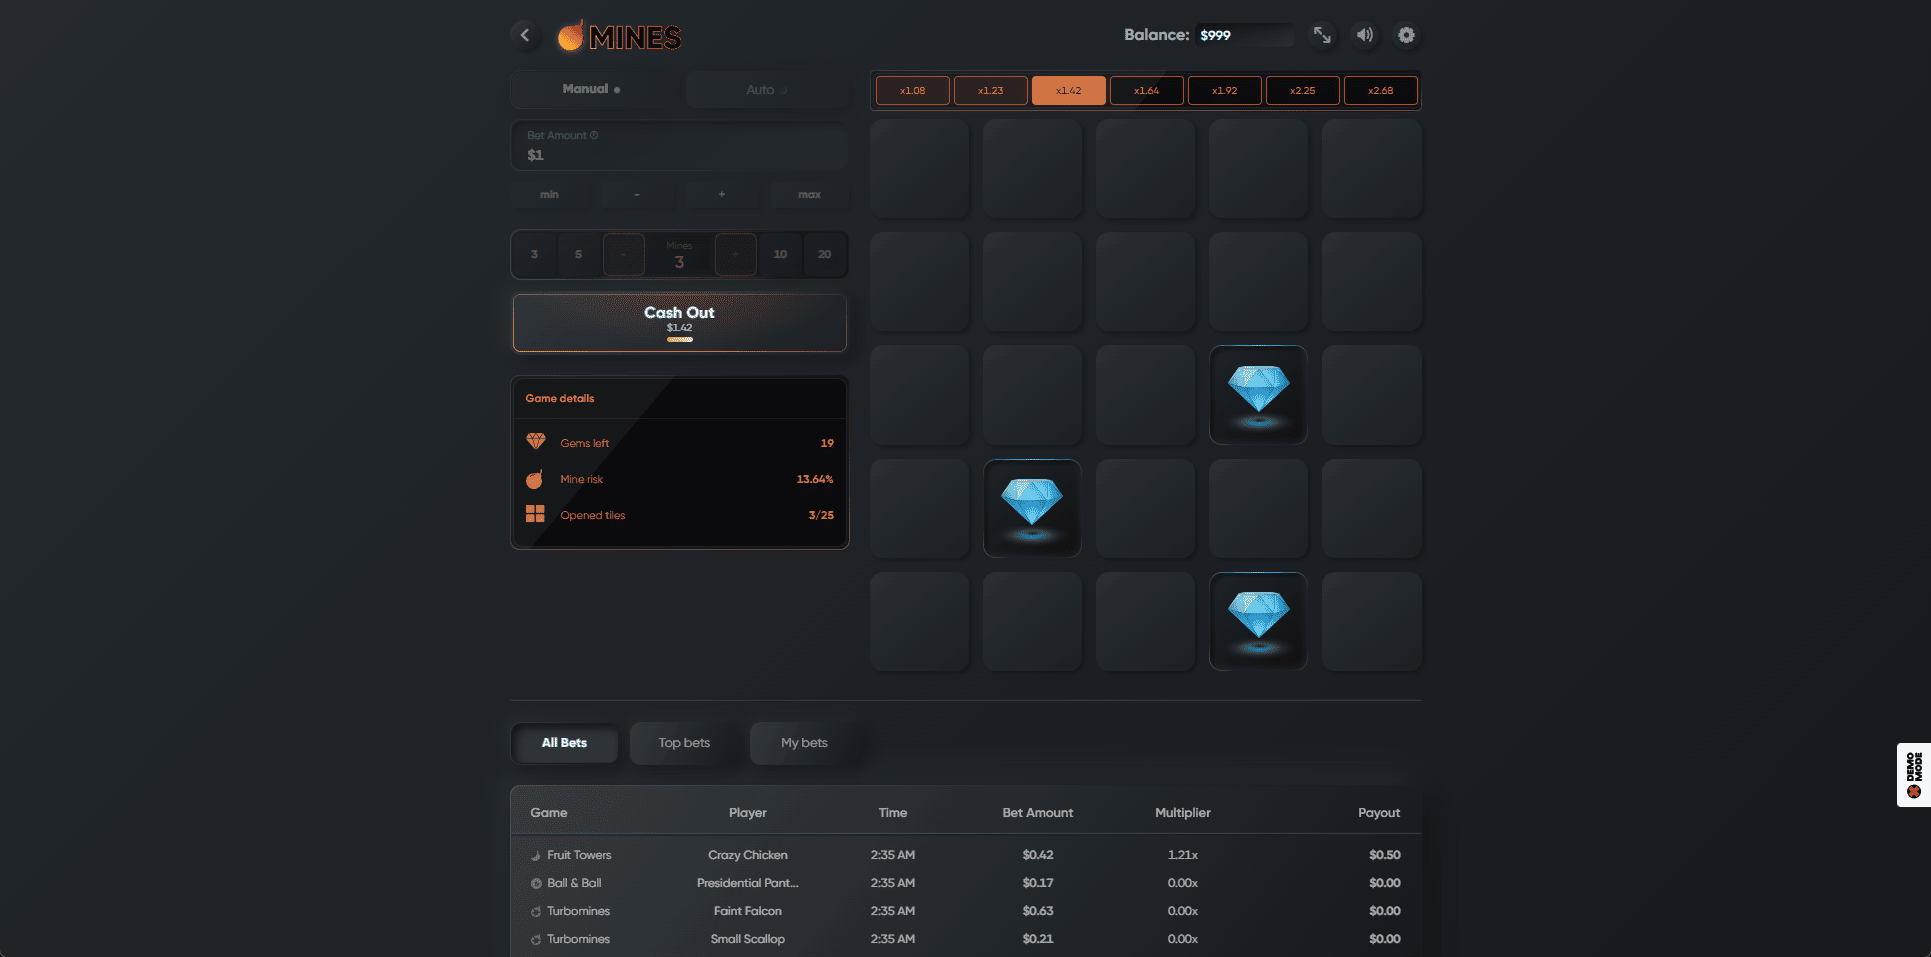Open the All Bets tab
Viewport: 1931px width, 957px height.
[x=564, y=743]
